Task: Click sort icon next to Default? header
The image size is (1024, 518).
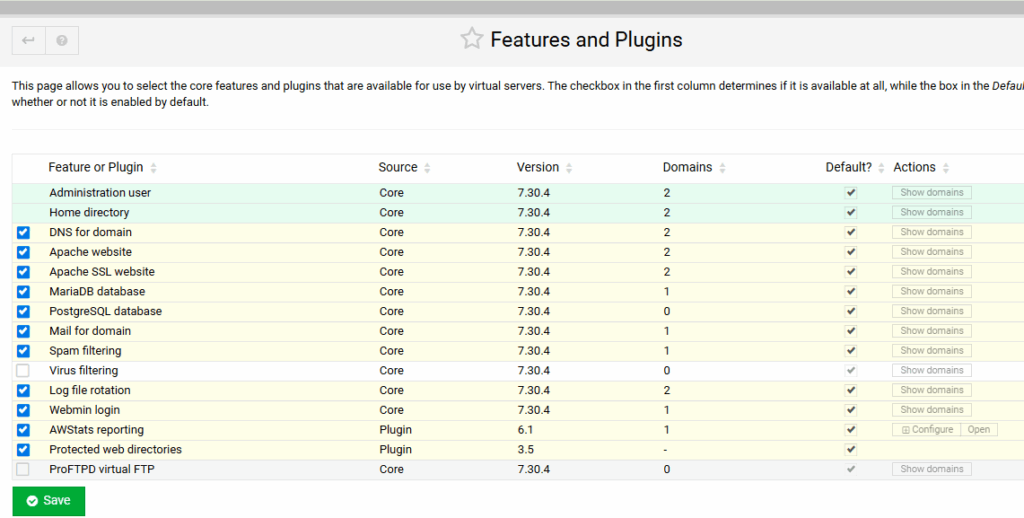Action: pyautogui.click(x=881, y=168)
